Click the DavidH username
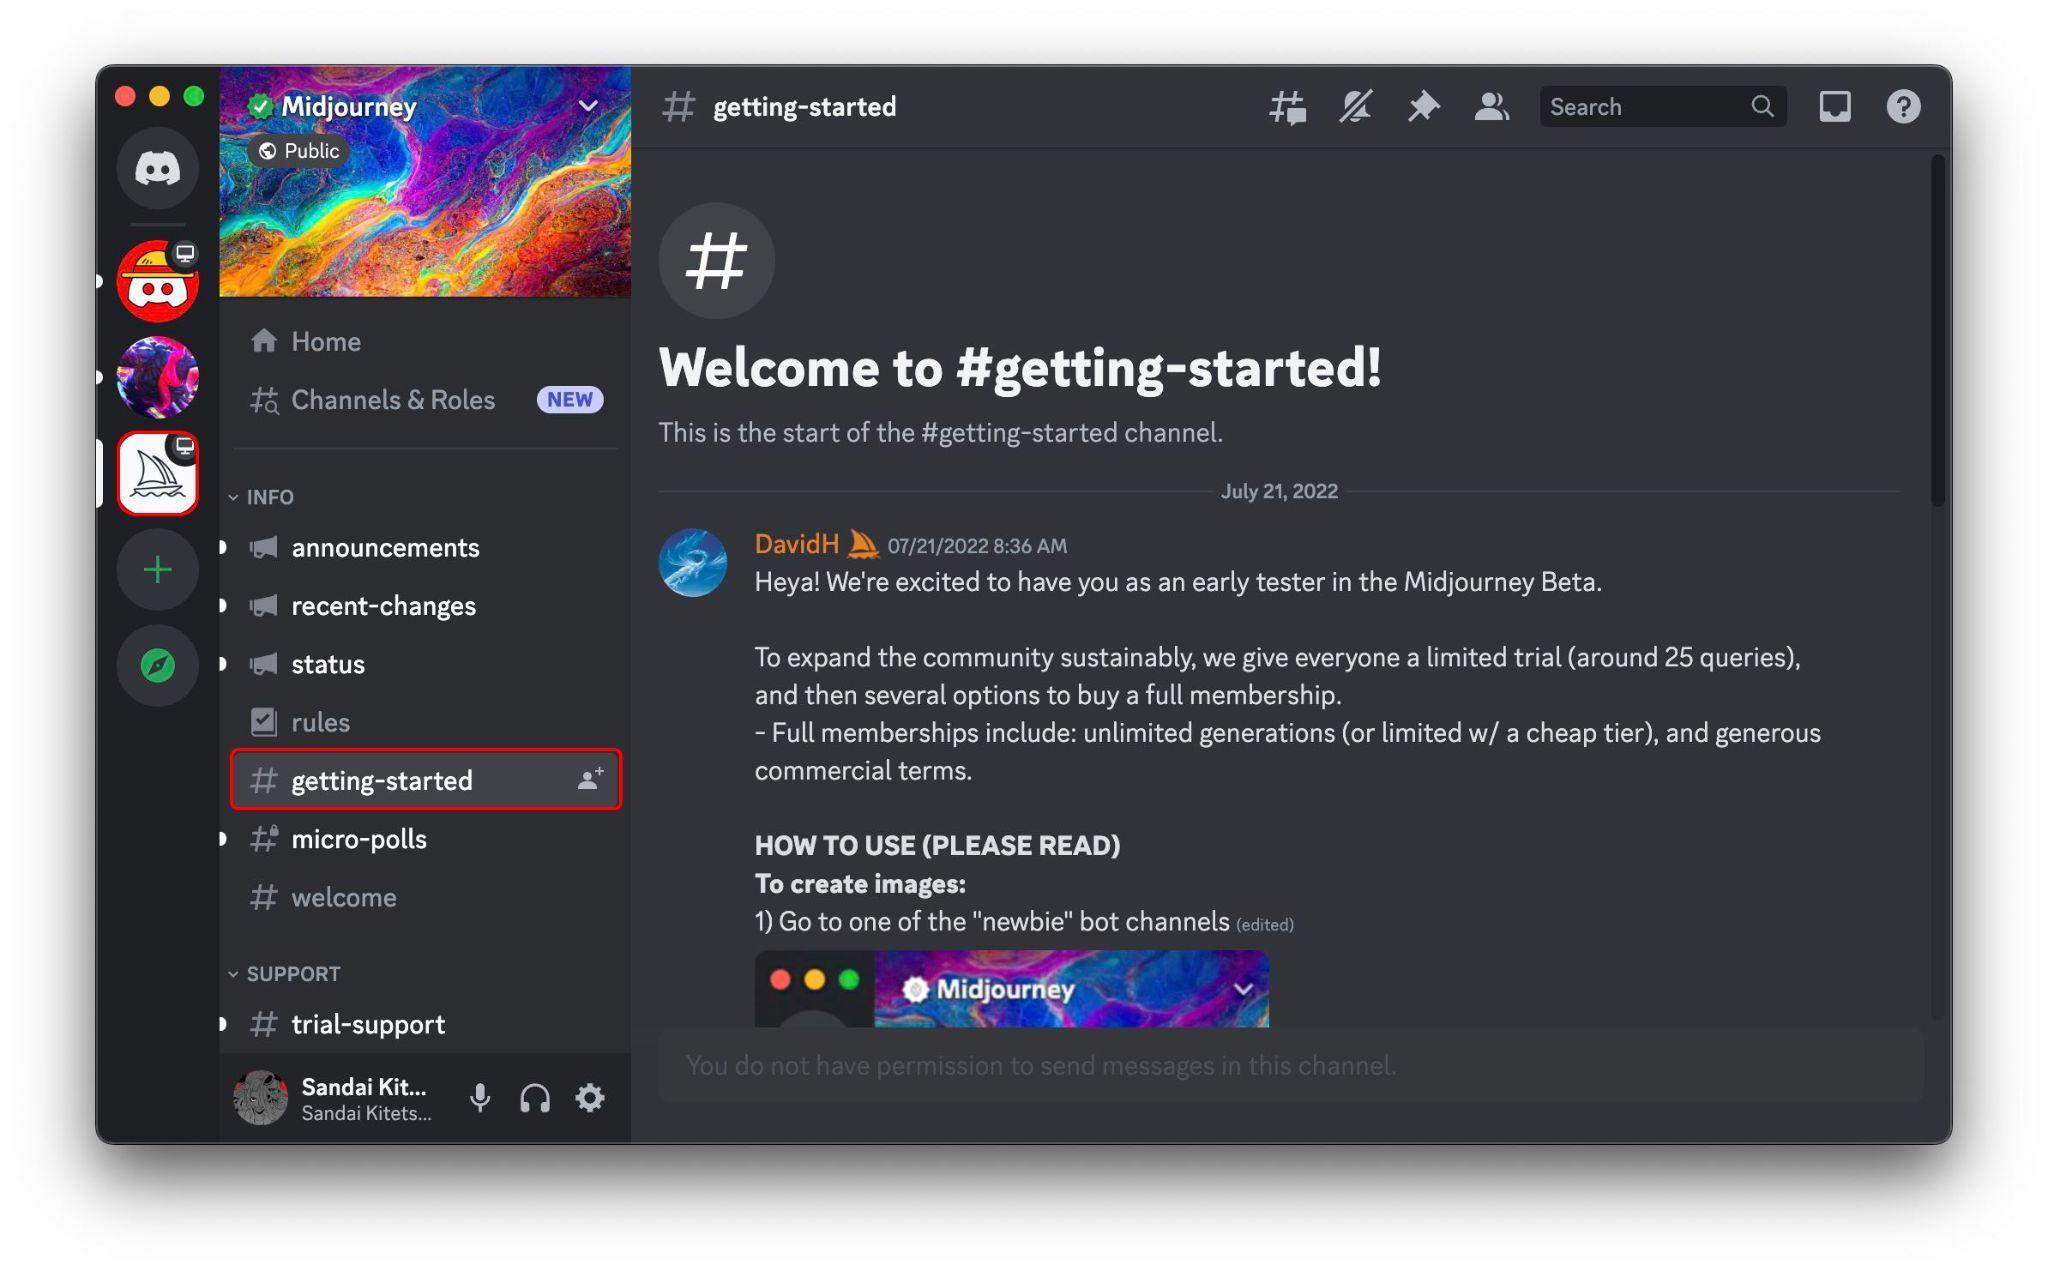The image size is (2048, 1271). [797, 544]
